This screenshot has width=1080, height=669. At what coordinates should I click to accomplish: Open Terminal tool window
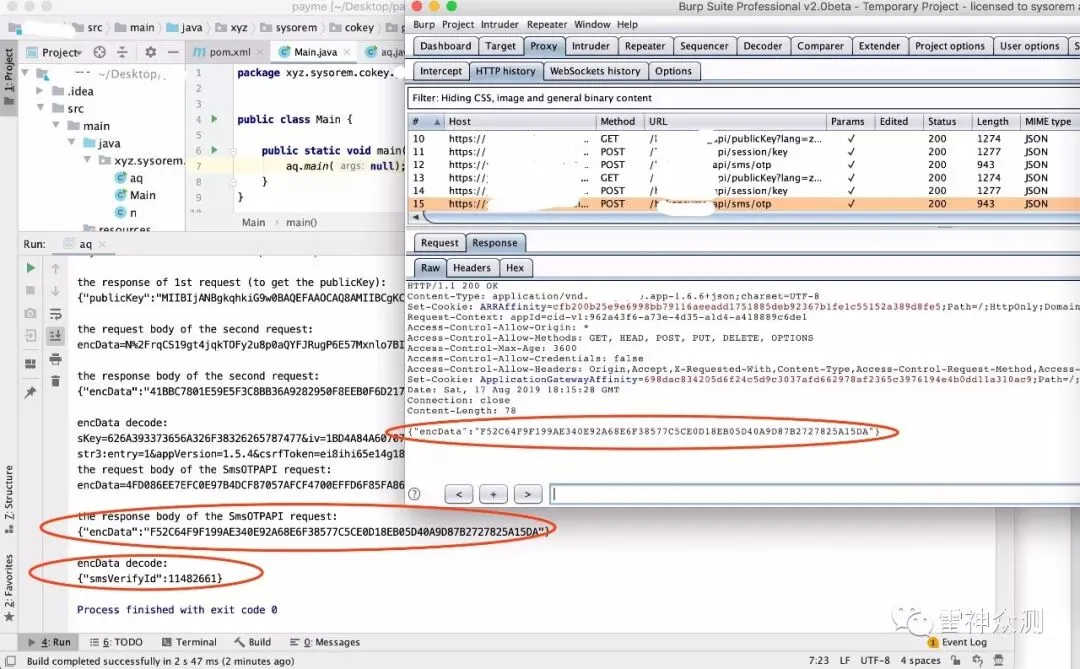tap(189, 642)
